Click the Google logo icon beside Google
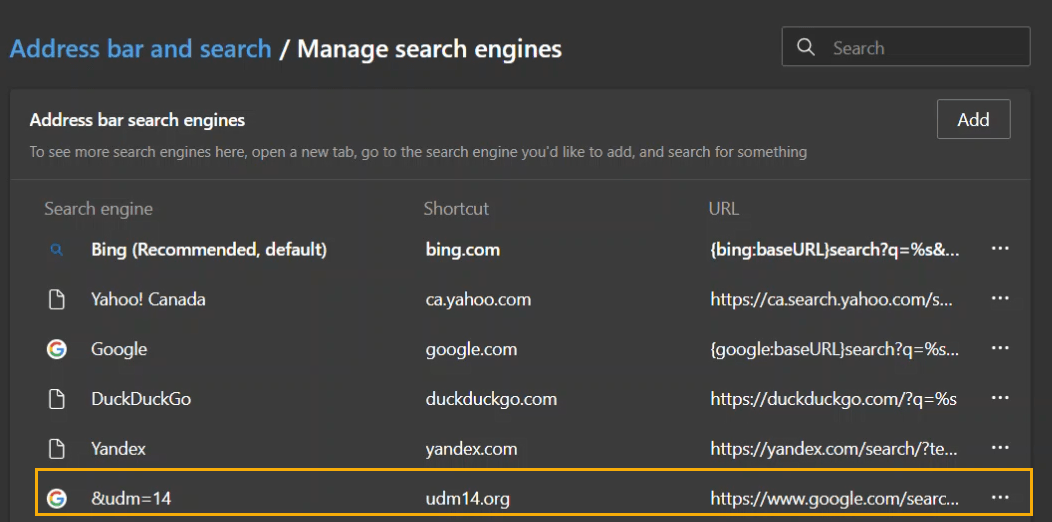Image resolution: width=1052 pixels, height=522 pixels. [x=57, y=349]
